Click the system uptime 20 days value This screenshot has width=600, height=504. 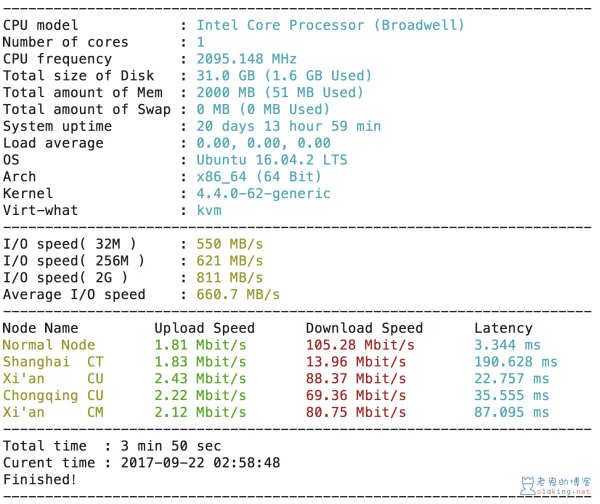coord(289,126)
